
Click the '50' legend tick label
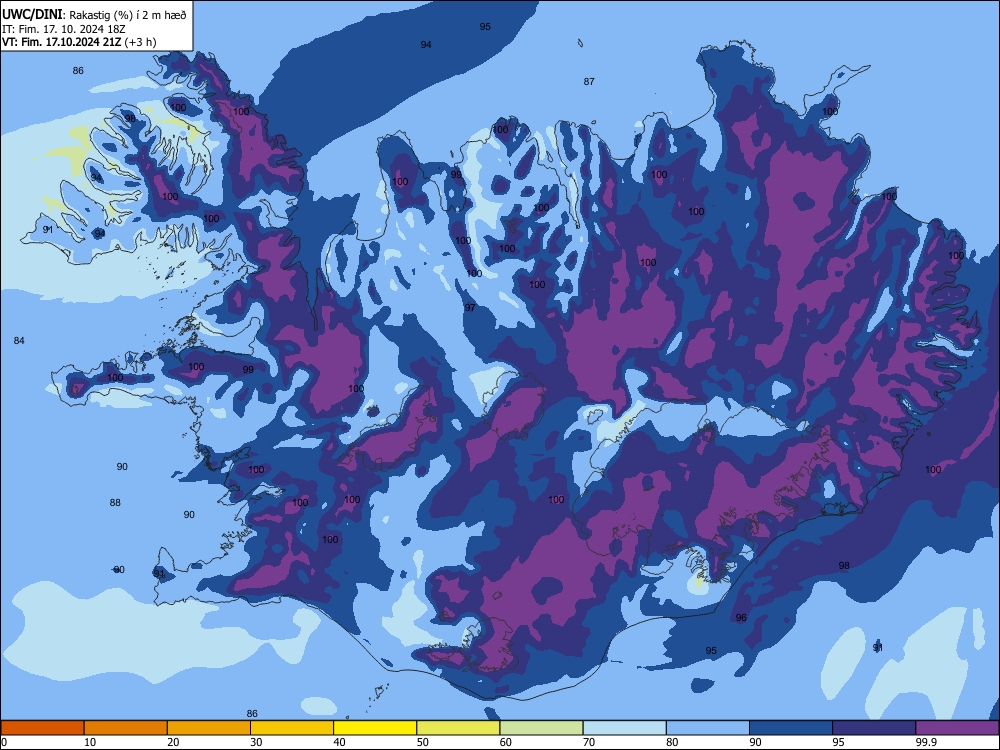tap(423, 742)
